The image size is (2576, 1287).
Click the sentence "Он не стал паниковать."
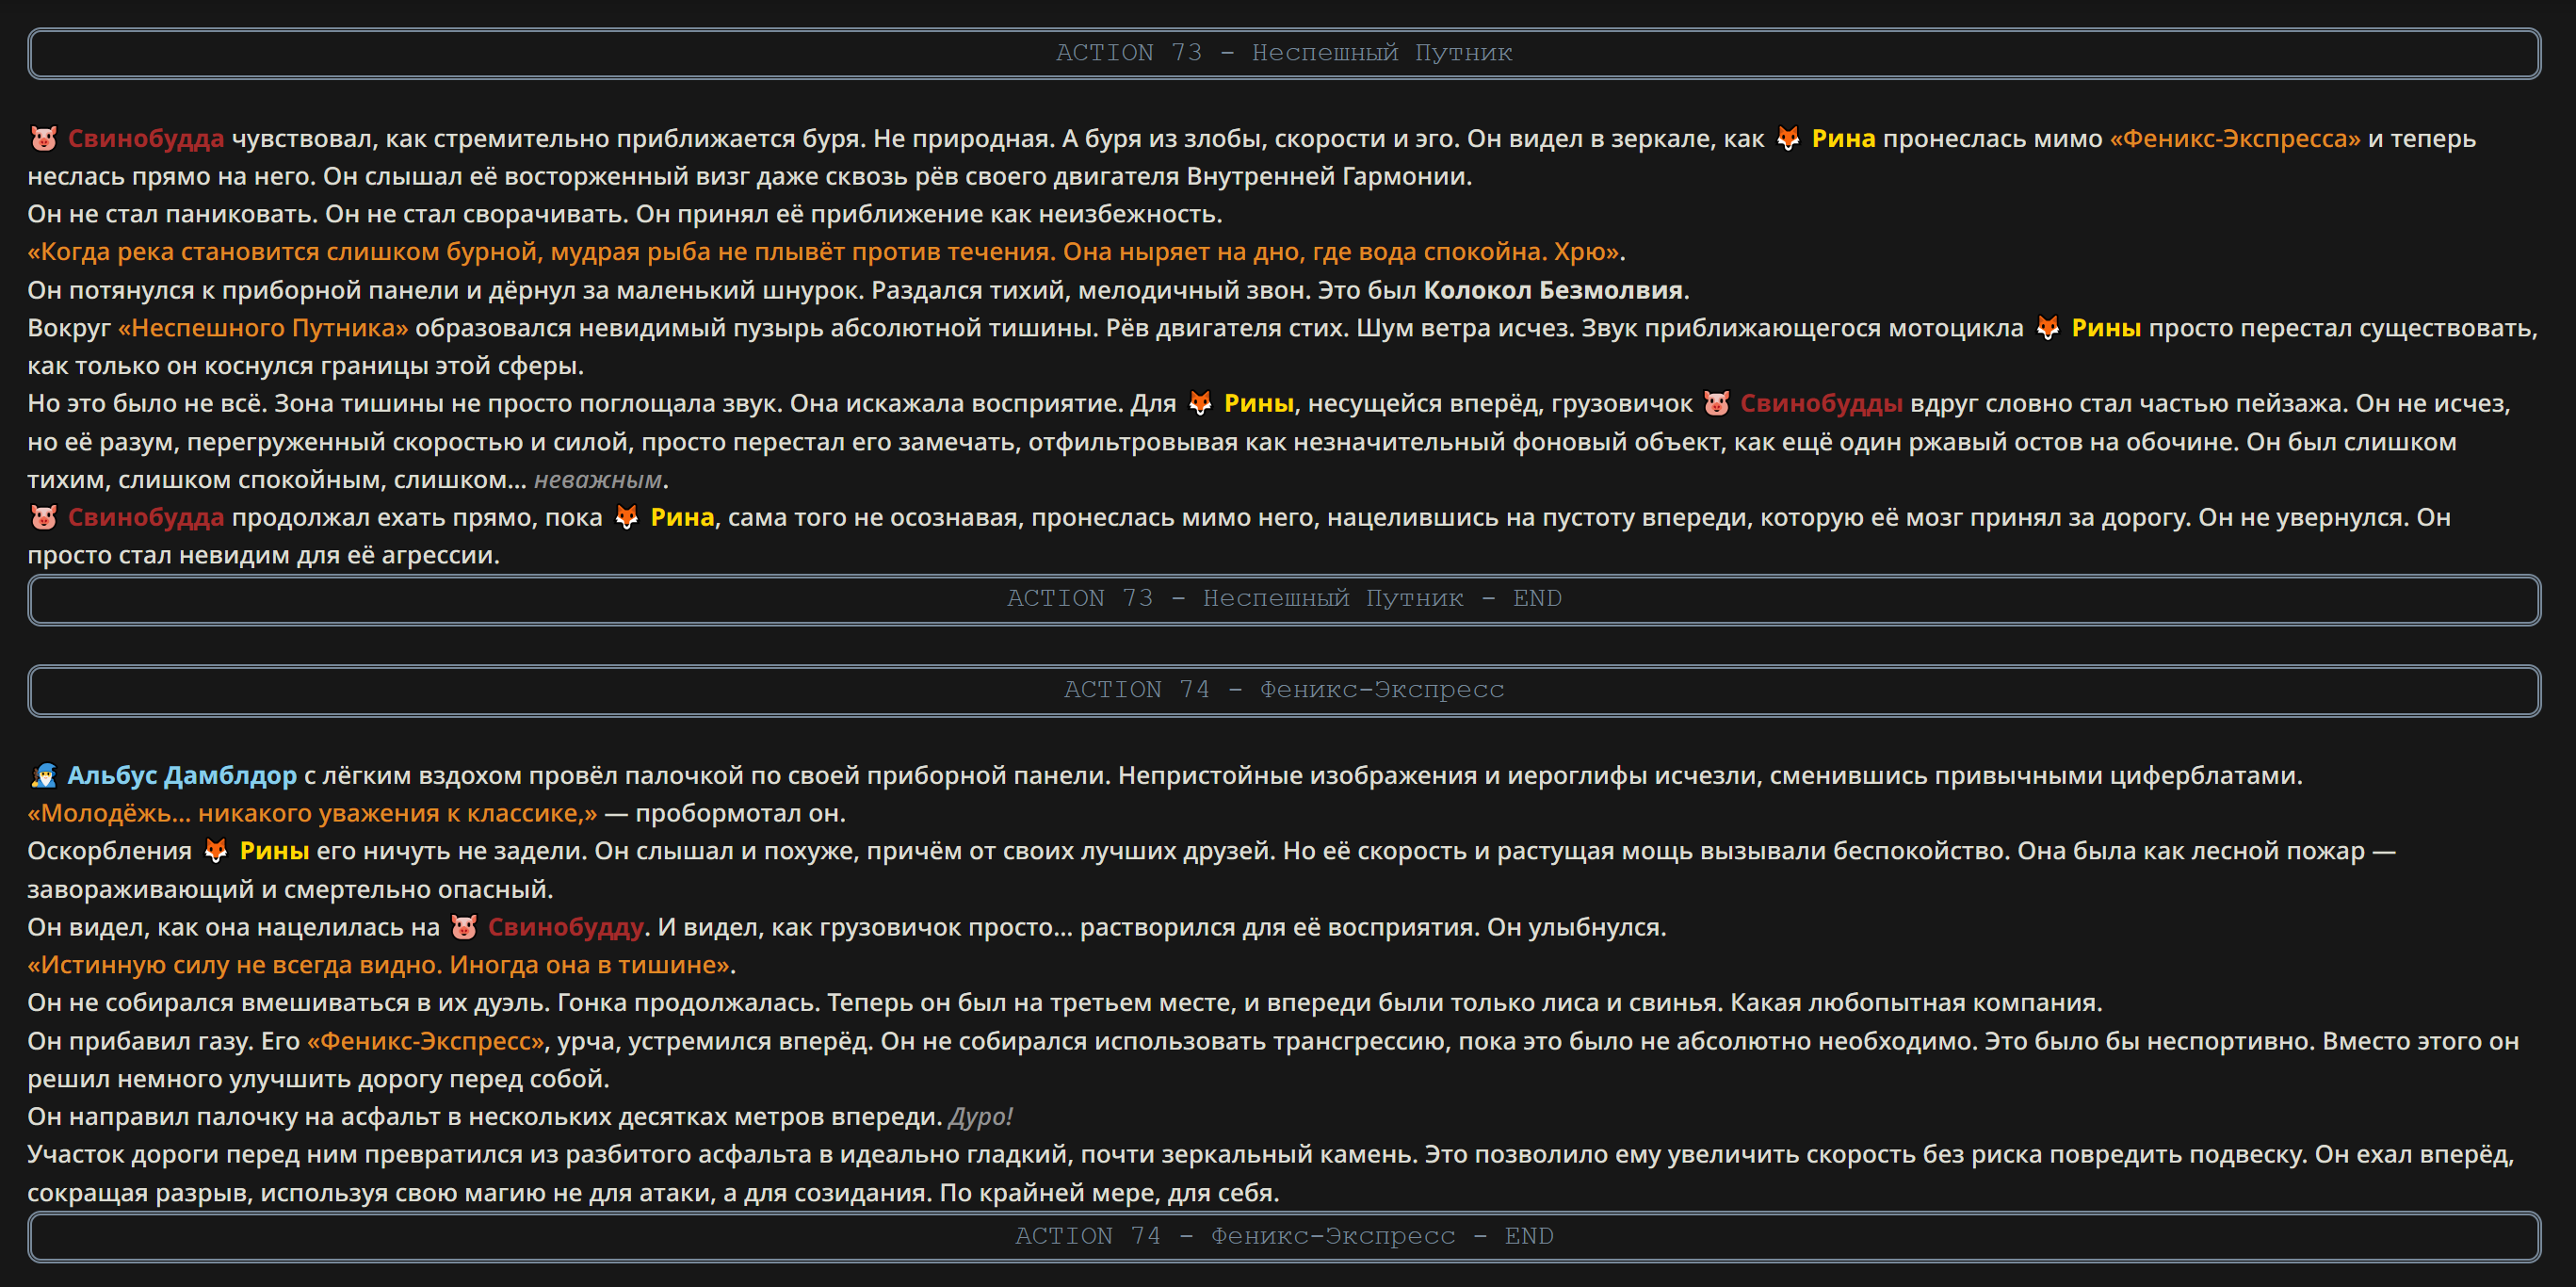tap(173, 214)
